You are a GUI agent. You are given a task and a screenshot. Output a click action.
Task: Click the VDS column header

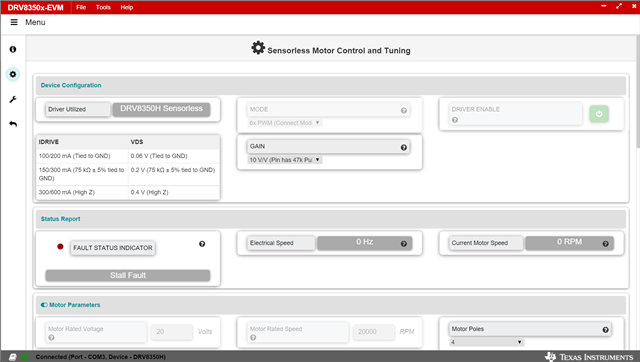(174, 142)
